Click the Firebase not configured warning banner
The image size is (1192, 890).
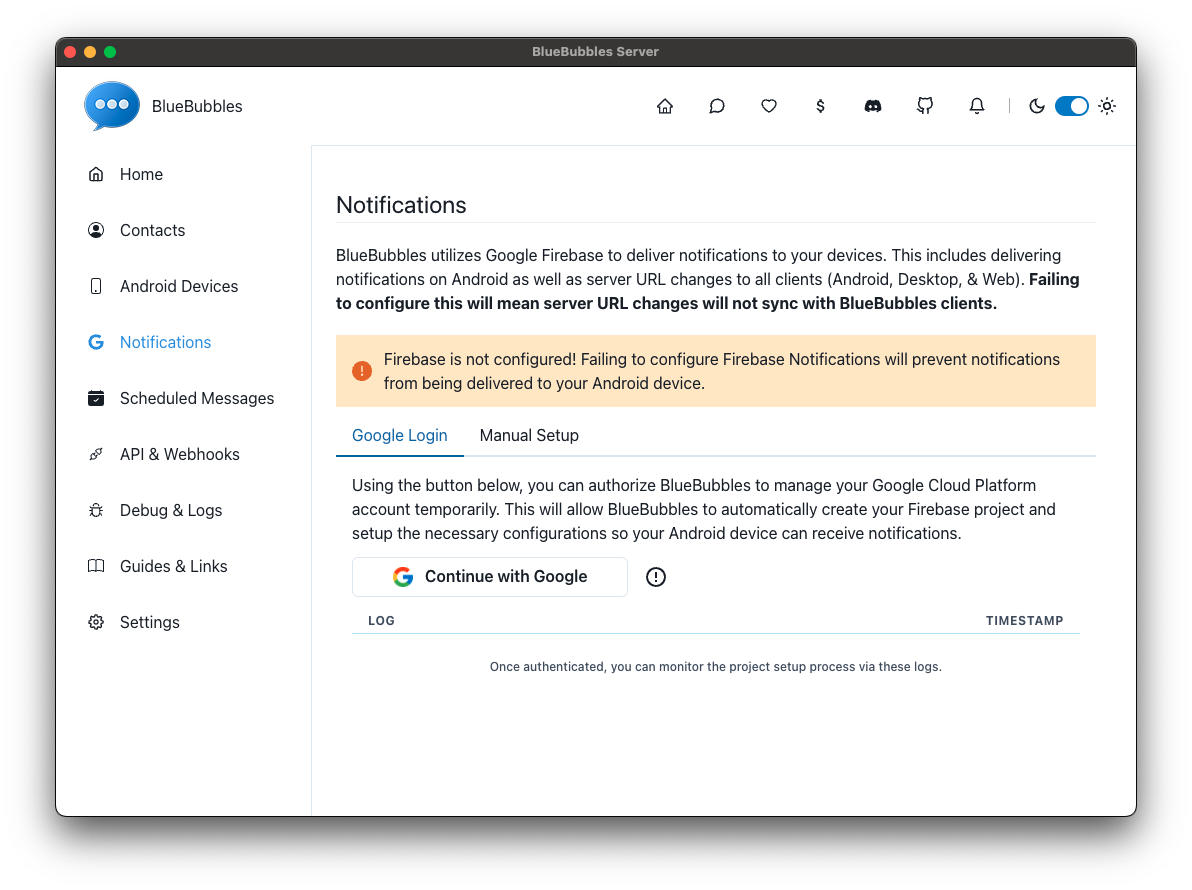[x=716, y=371]
